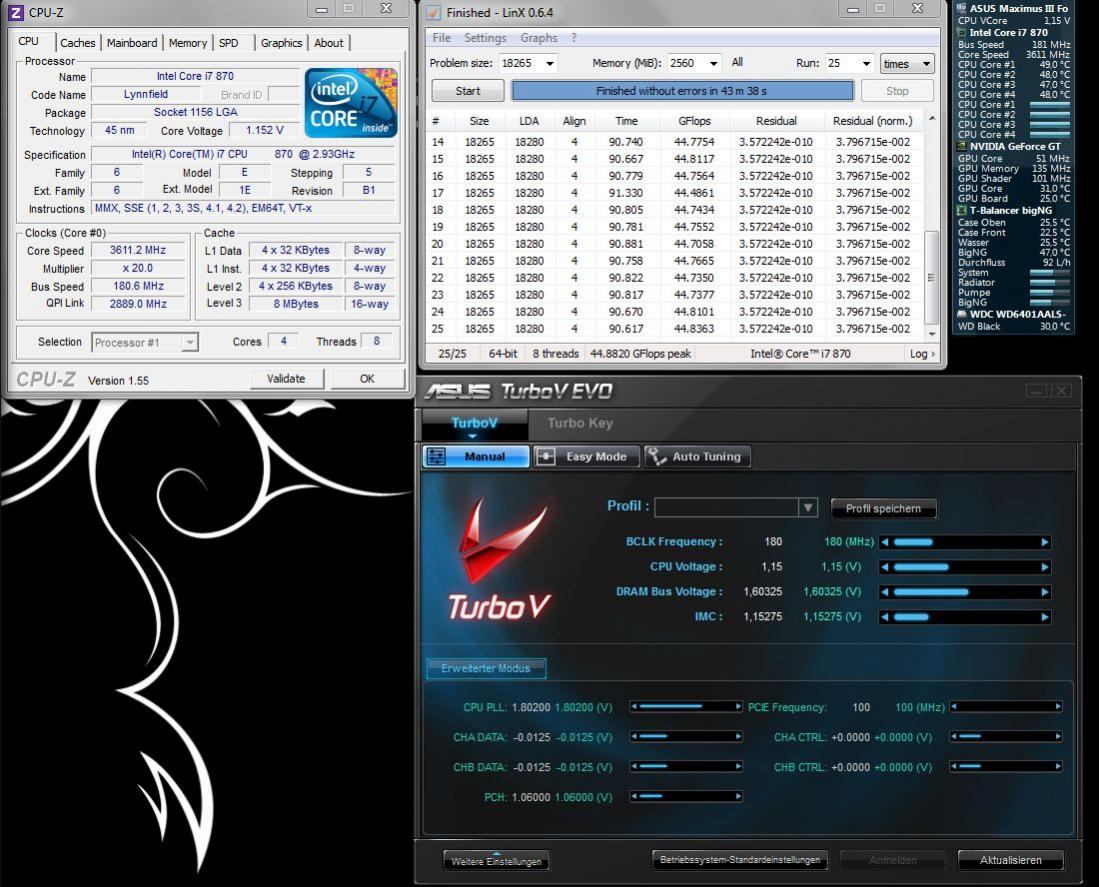Expand Weitere Einstellungen in TurboV

click(496, 860)
